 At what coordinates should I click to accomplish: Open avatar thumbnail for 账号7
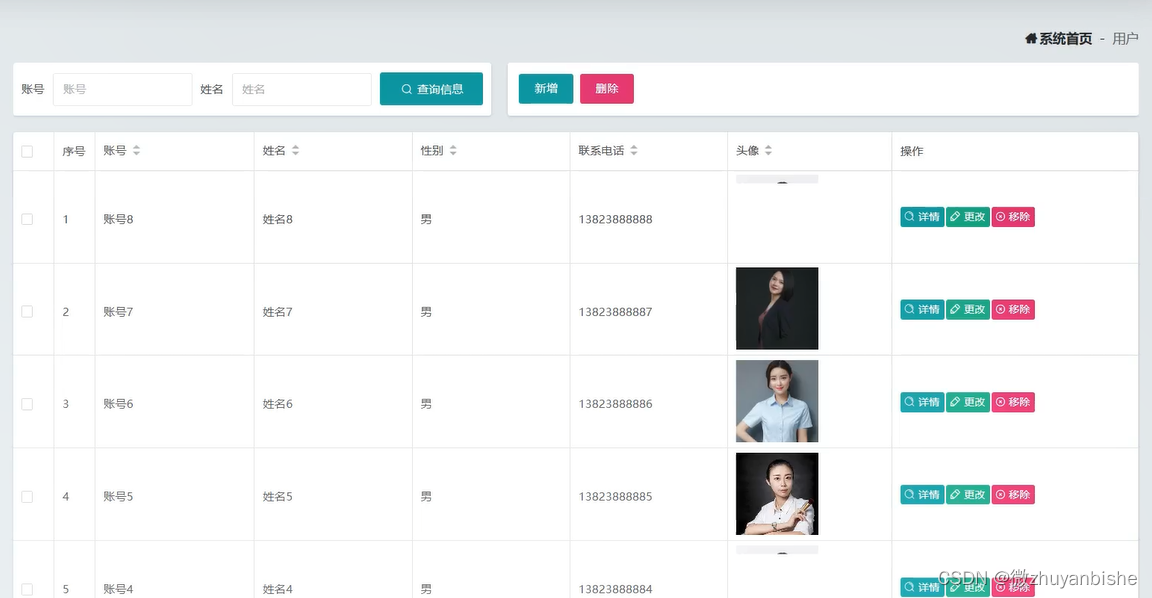point(777,309)
